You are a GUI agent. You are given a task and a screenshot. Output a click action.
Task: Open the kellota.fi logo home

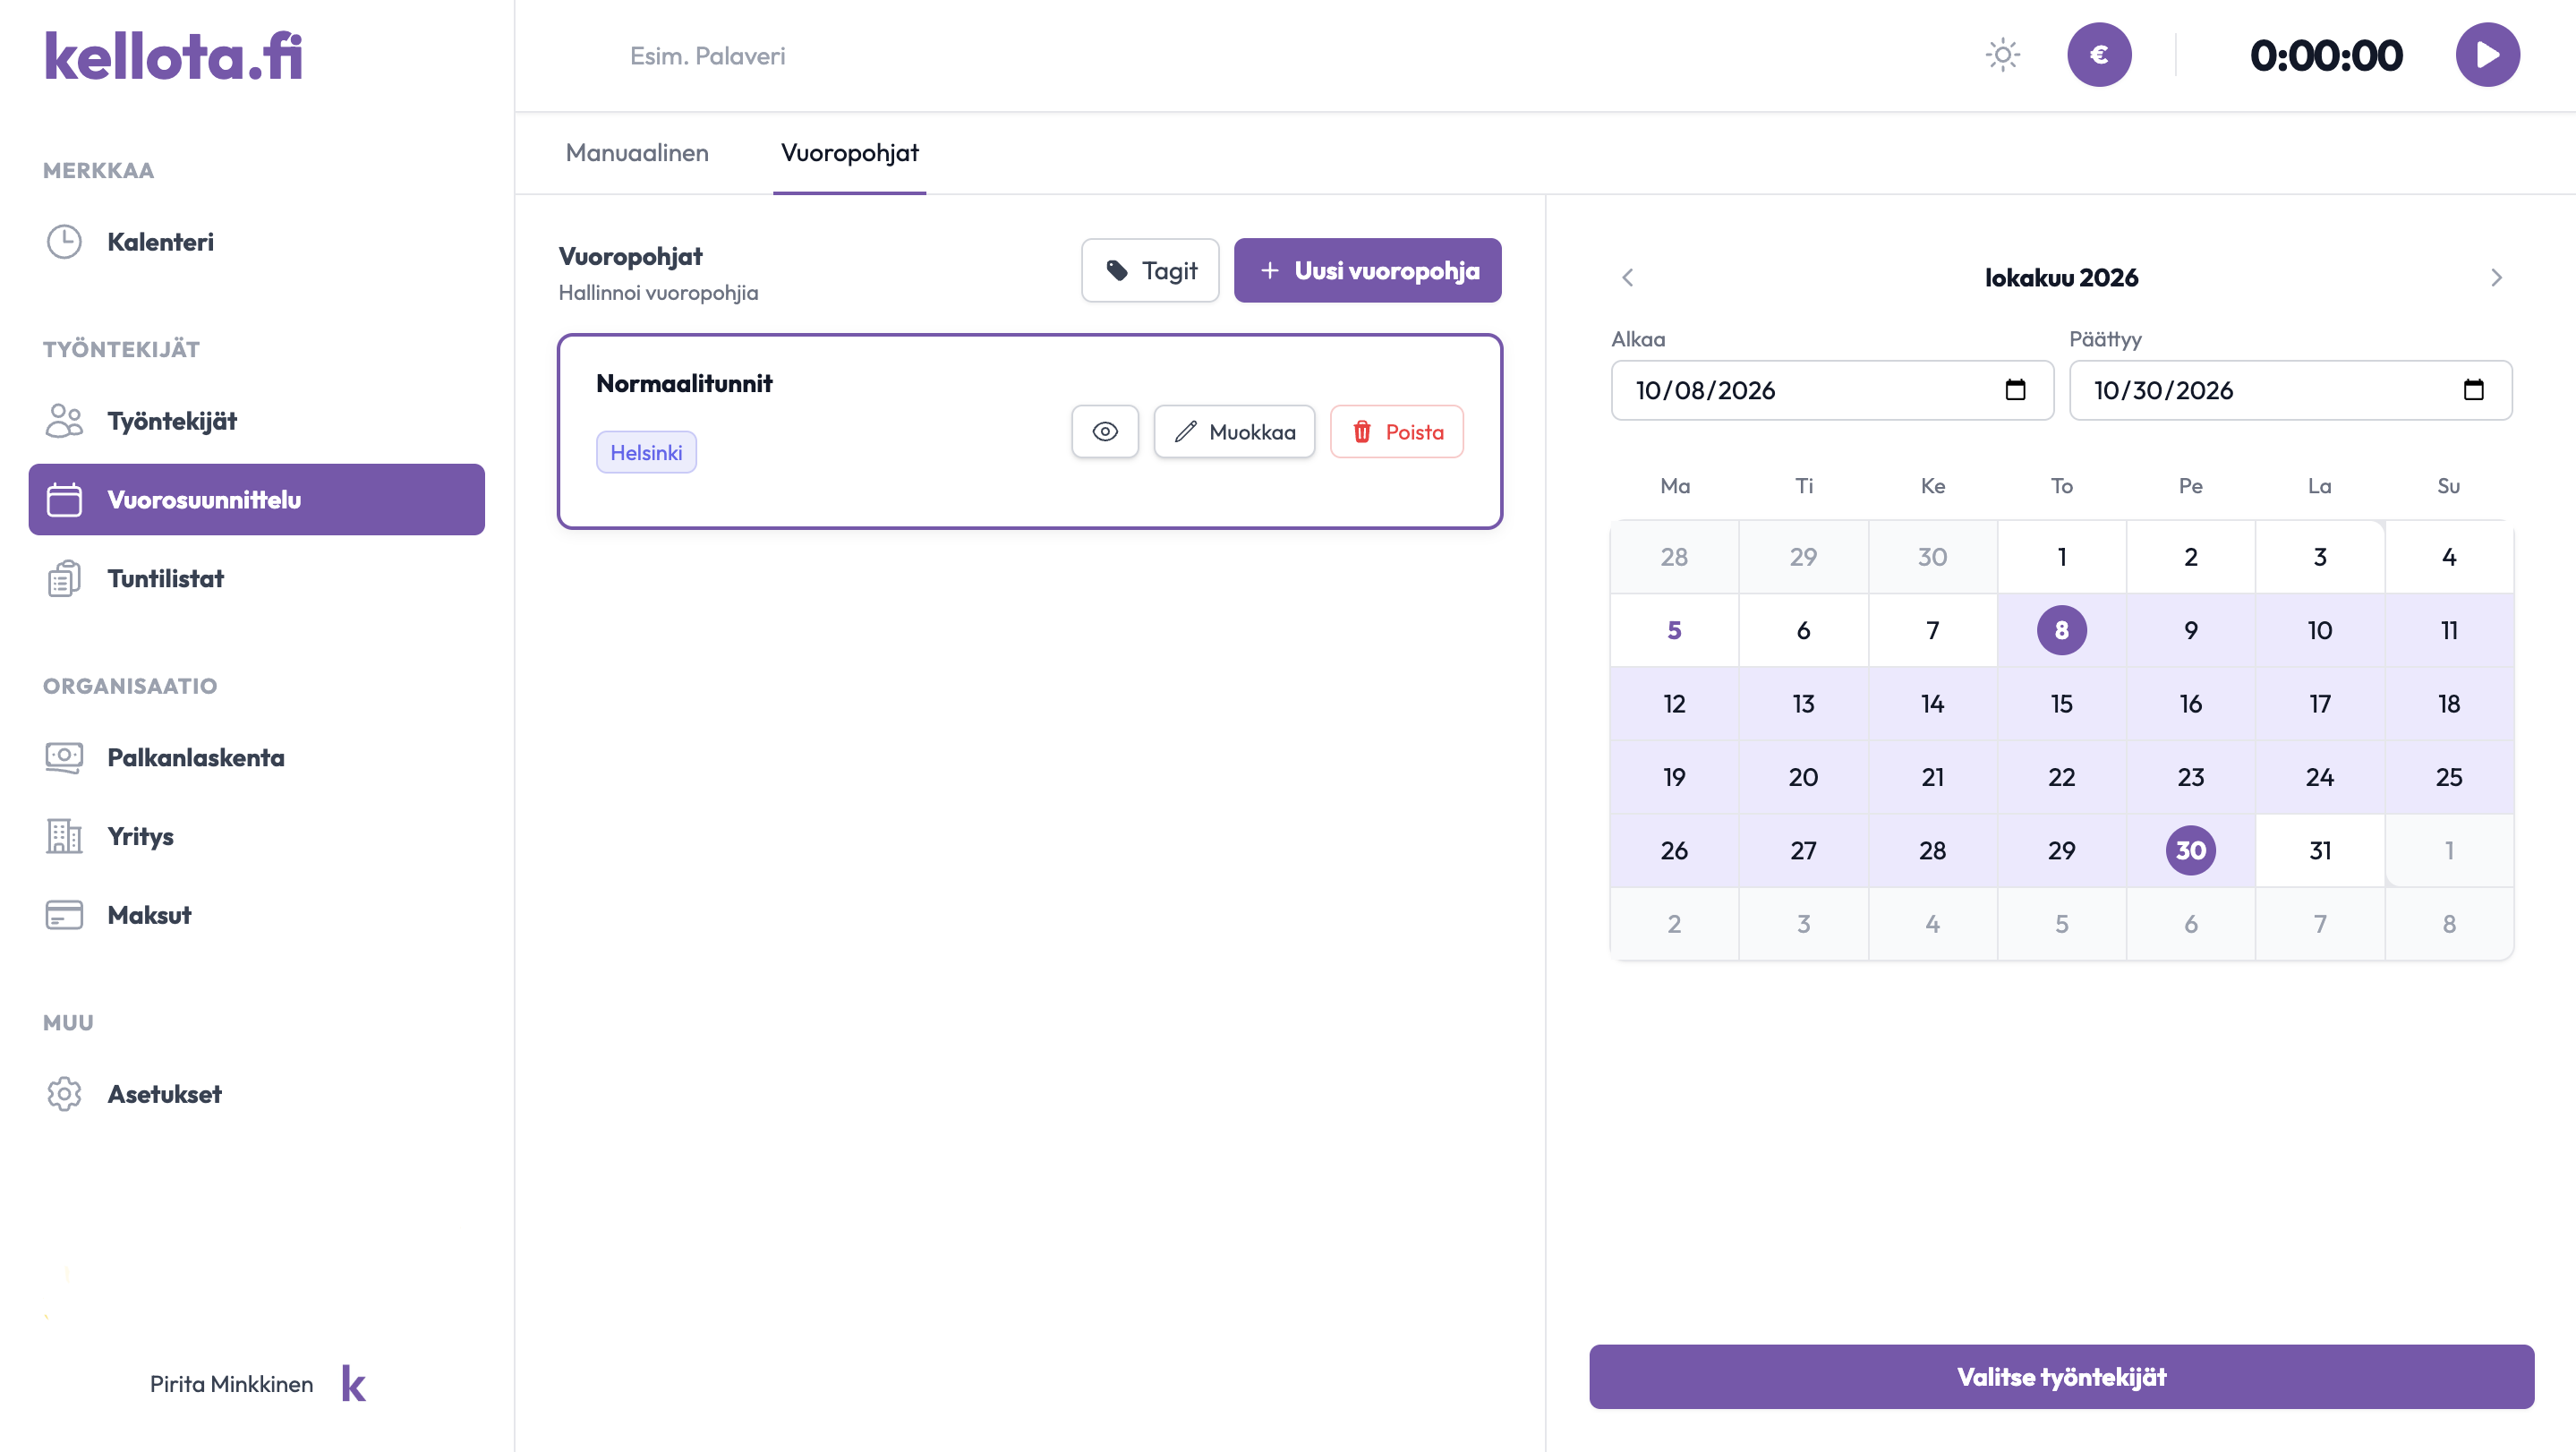point(173,56)
